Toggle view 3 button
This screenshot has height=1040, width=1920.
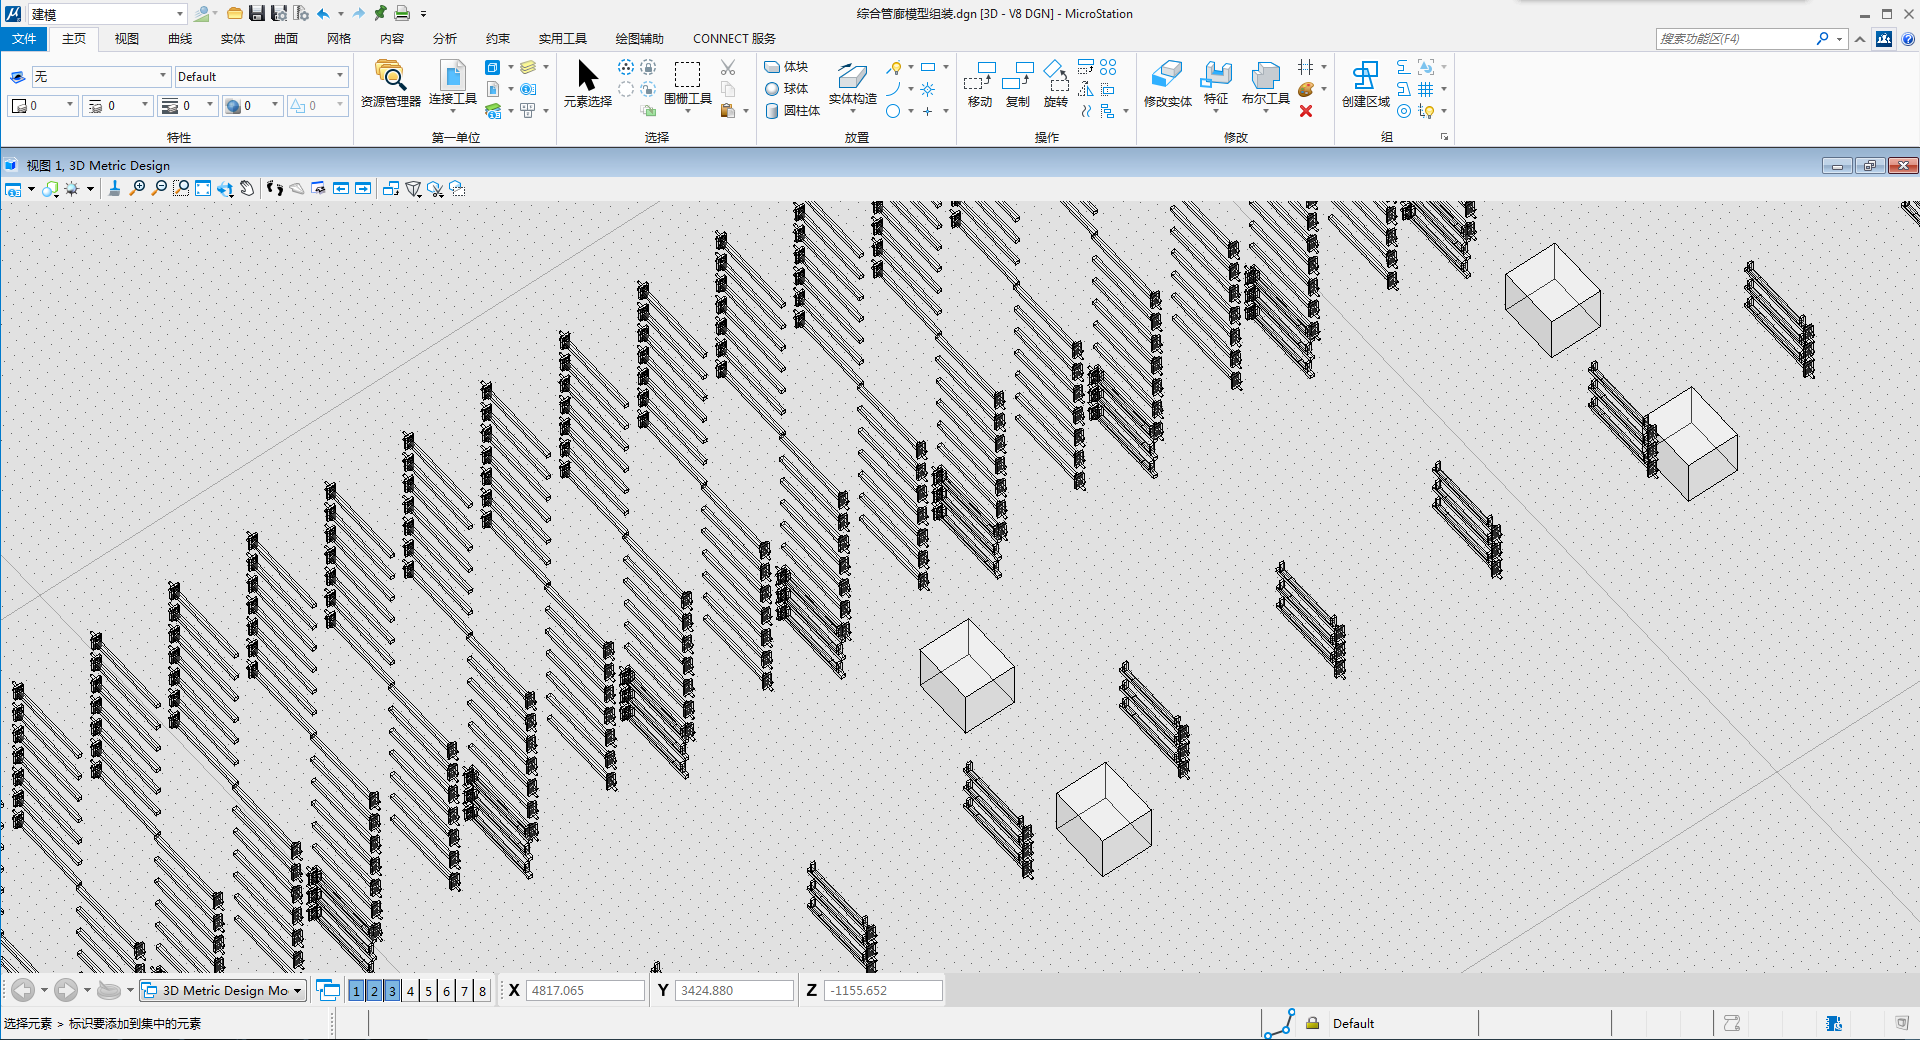[392, 990]
